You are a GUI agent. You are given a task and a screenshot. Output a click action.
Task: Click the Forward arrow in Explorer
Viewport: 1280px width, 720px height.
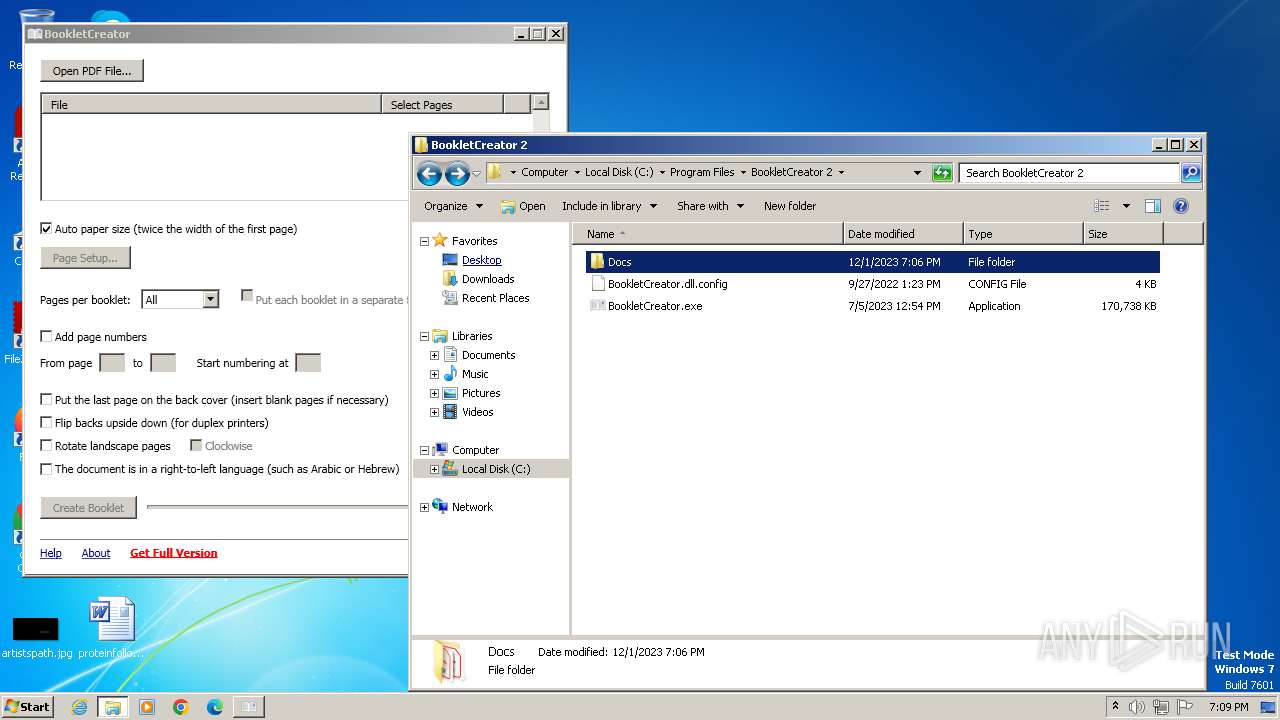(x=457, y=173)
